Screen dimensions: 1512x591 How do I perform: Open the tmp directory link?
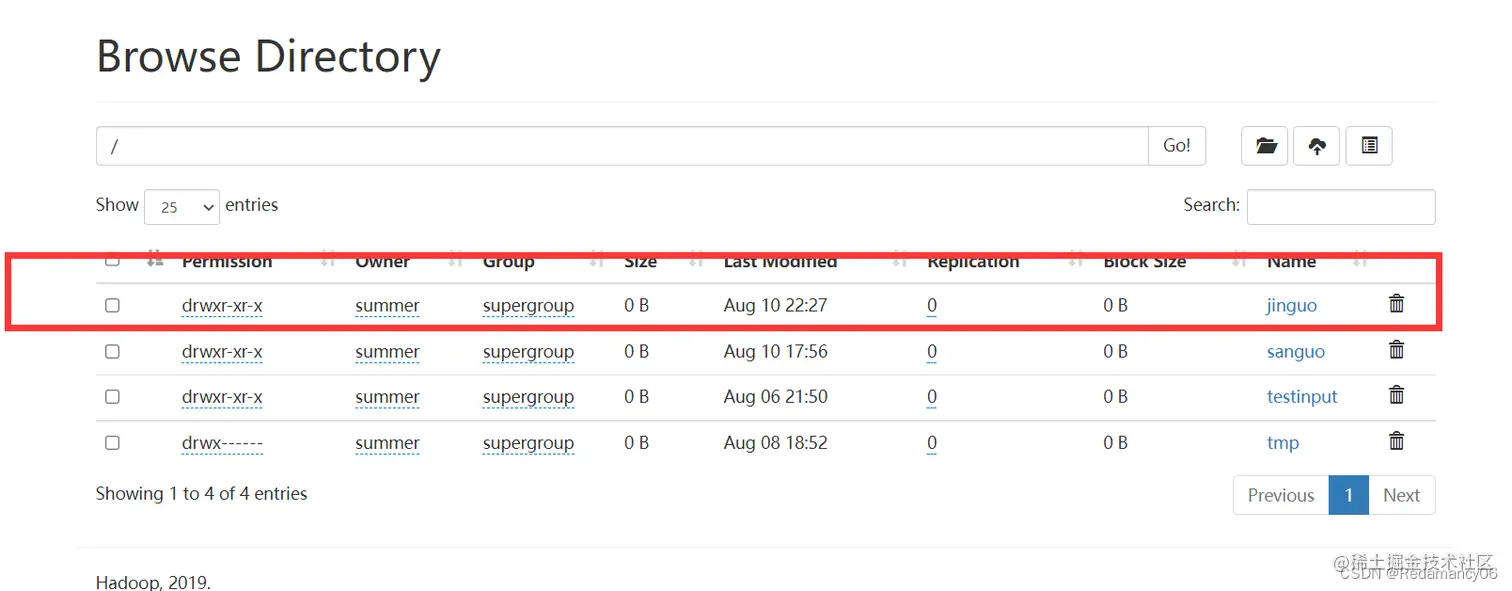[1283, 442]
